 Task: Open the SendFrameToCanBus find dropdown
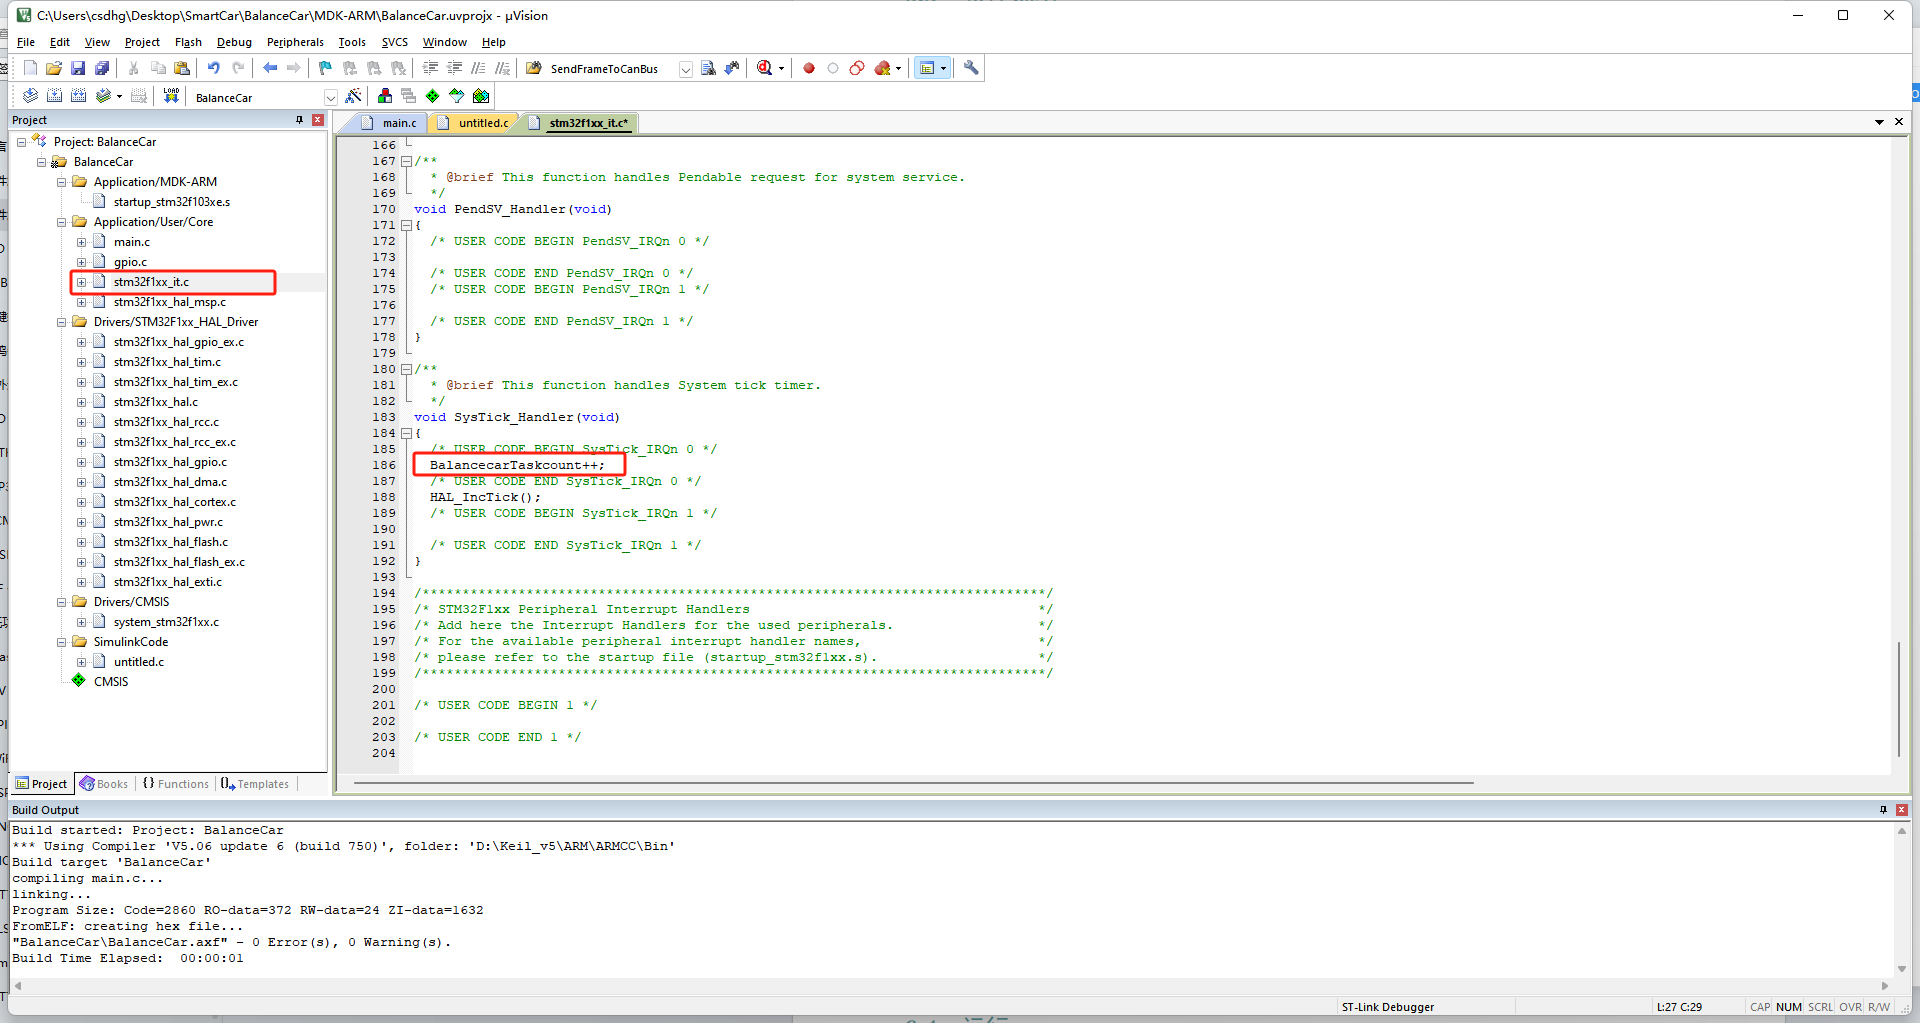pyautogui.click(x=686, y=69)
